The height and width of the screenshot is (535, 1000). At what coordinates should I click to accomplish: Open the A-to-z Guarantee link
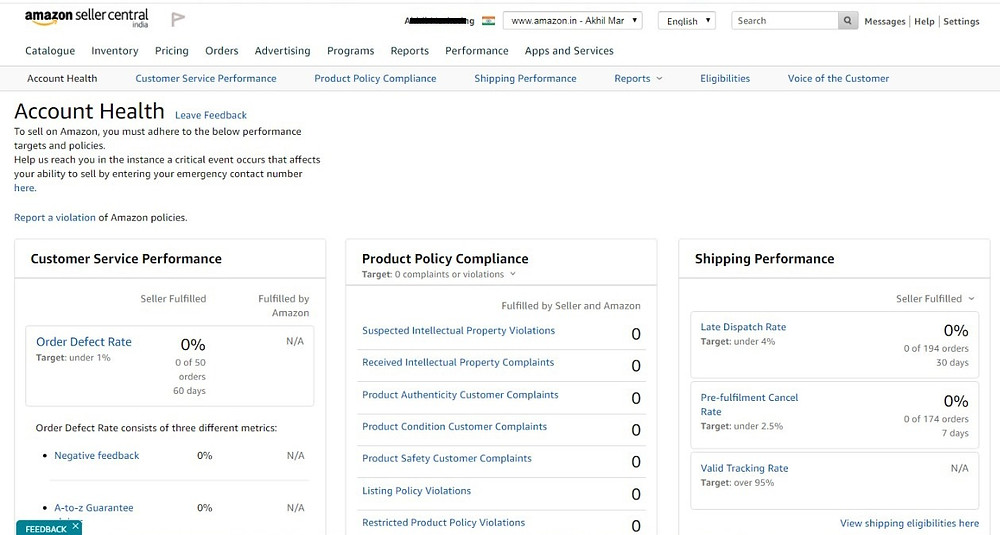coord(94,508)
